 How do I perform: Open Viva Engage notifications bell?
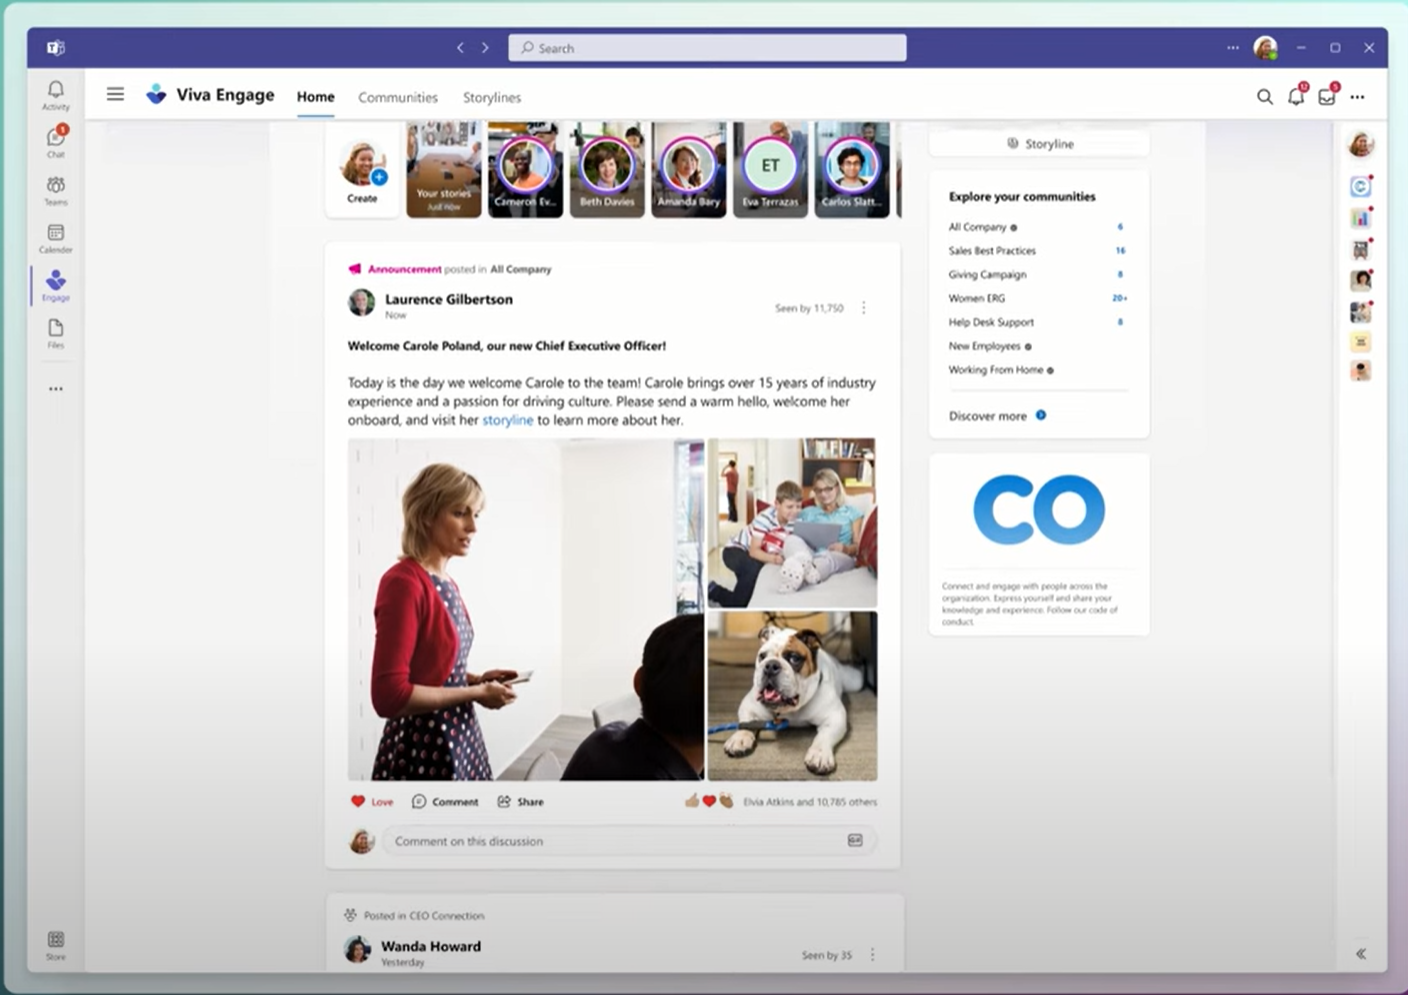(x=1296, y=97)
